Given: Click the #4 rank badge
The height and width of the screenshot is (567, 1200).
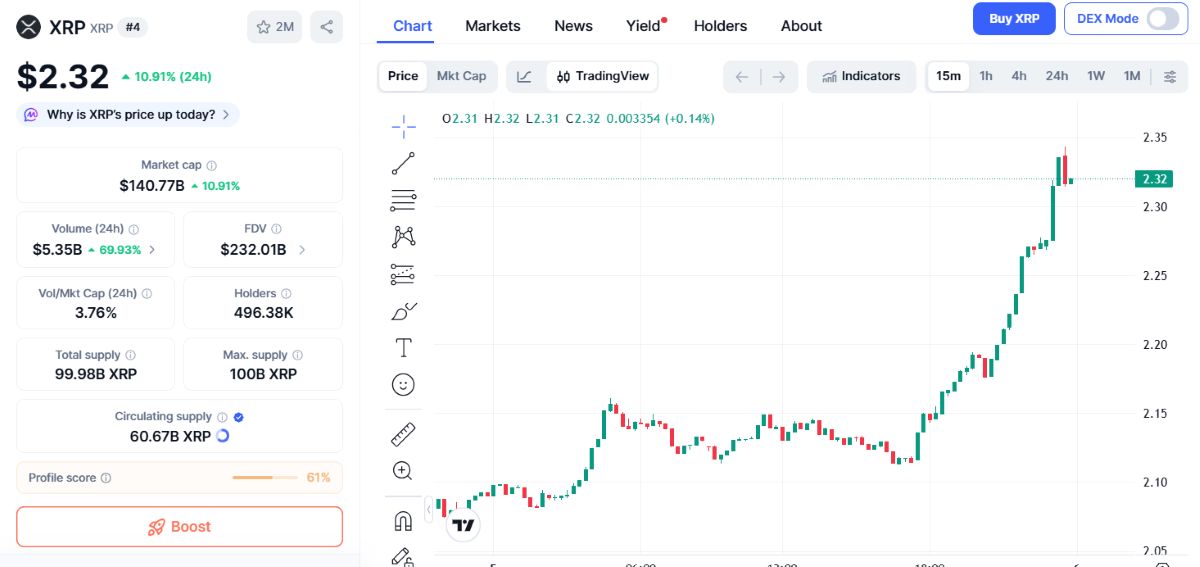Looking at the screenshot, I should coord(133,27).
